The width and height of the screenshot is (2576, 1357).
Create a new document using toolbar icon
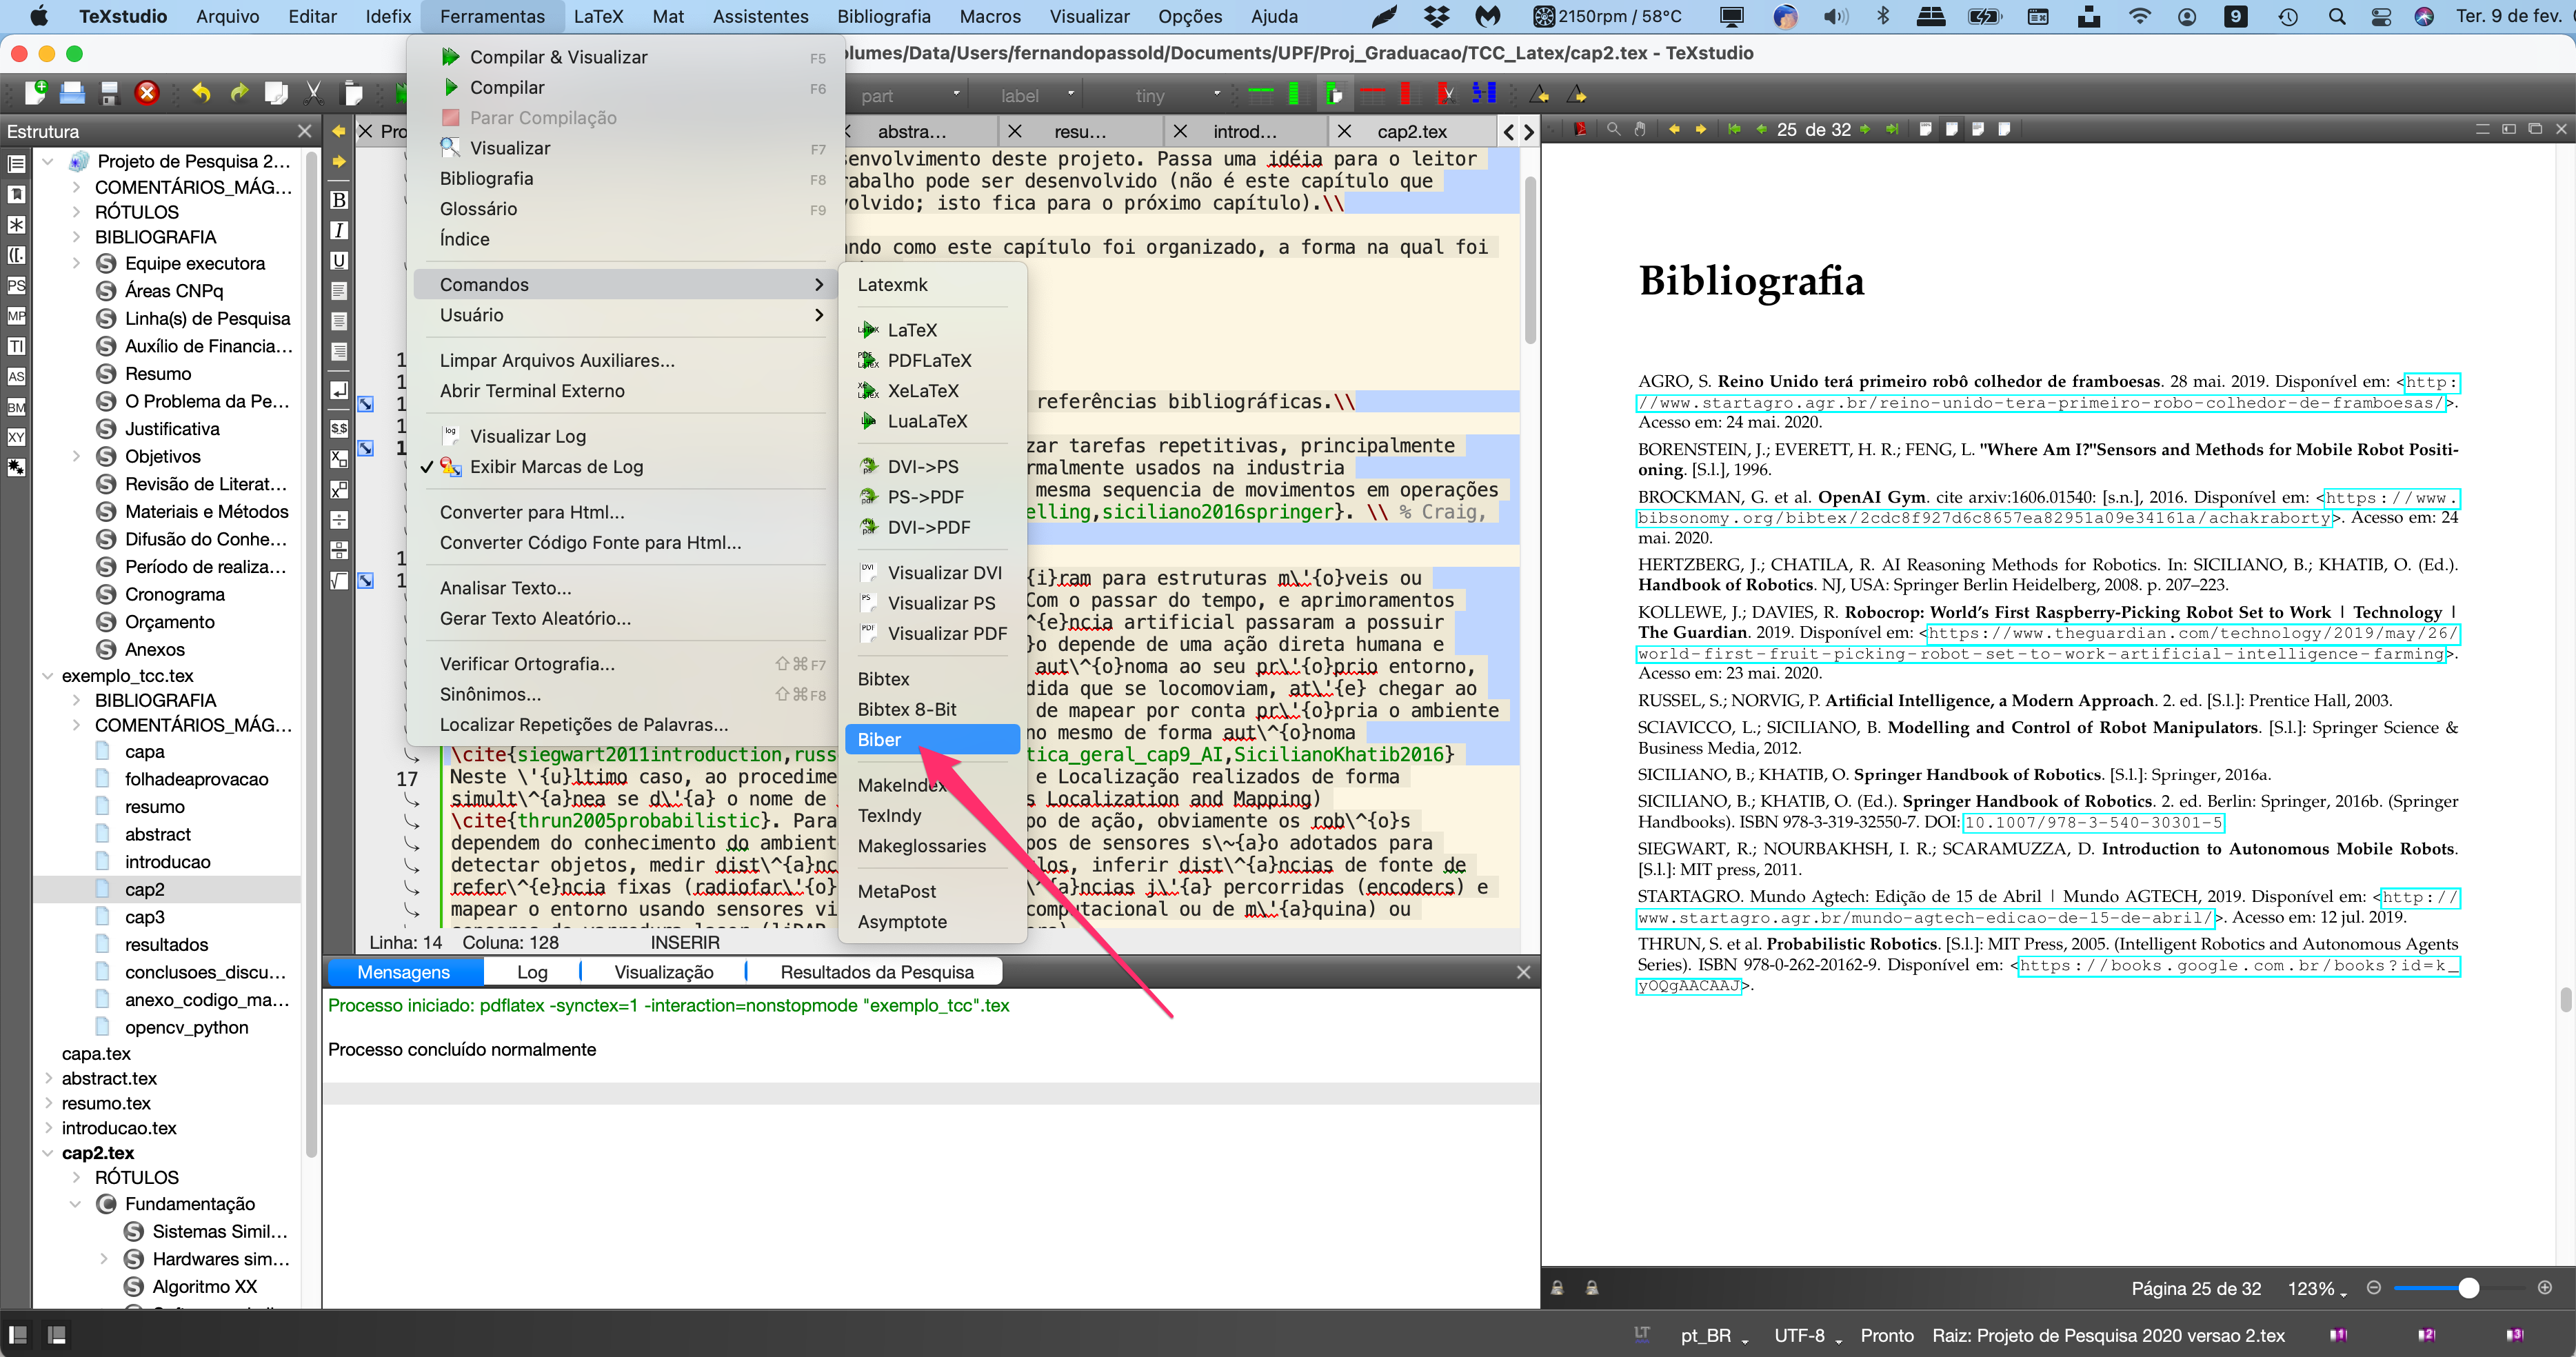(x=36, y=93)
